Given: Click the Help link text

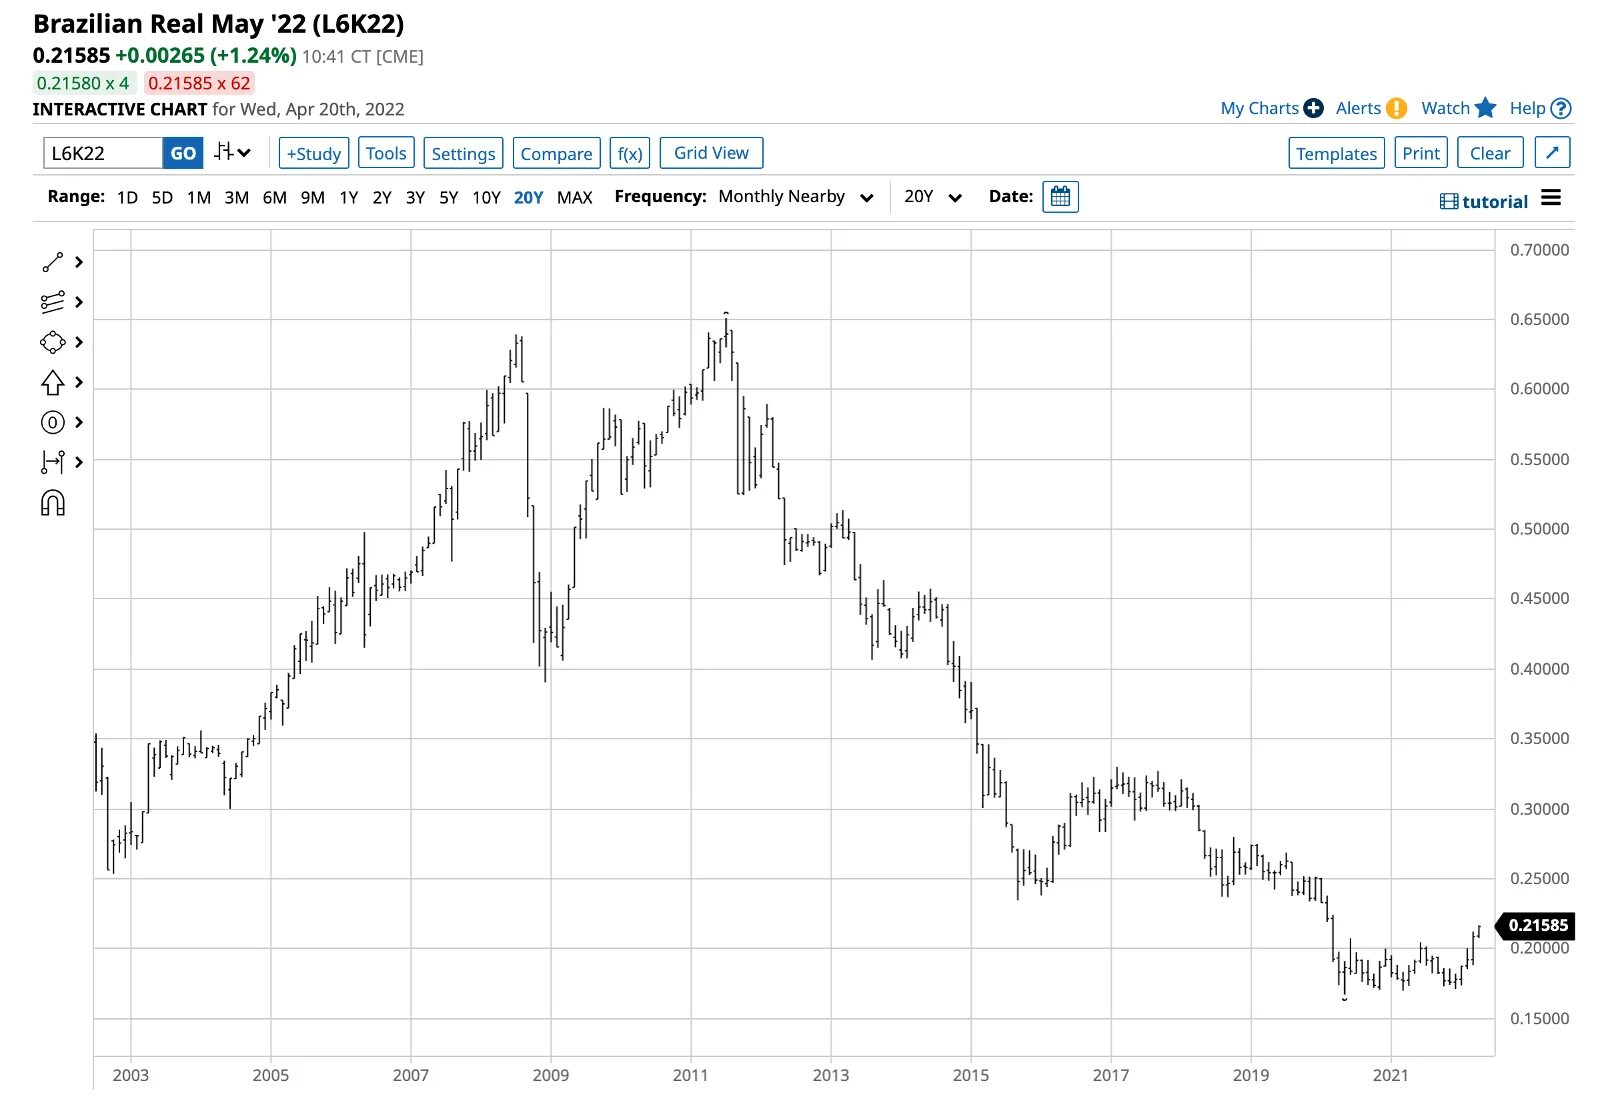Looking at the screenshot, I should [x=1527, y=108].
